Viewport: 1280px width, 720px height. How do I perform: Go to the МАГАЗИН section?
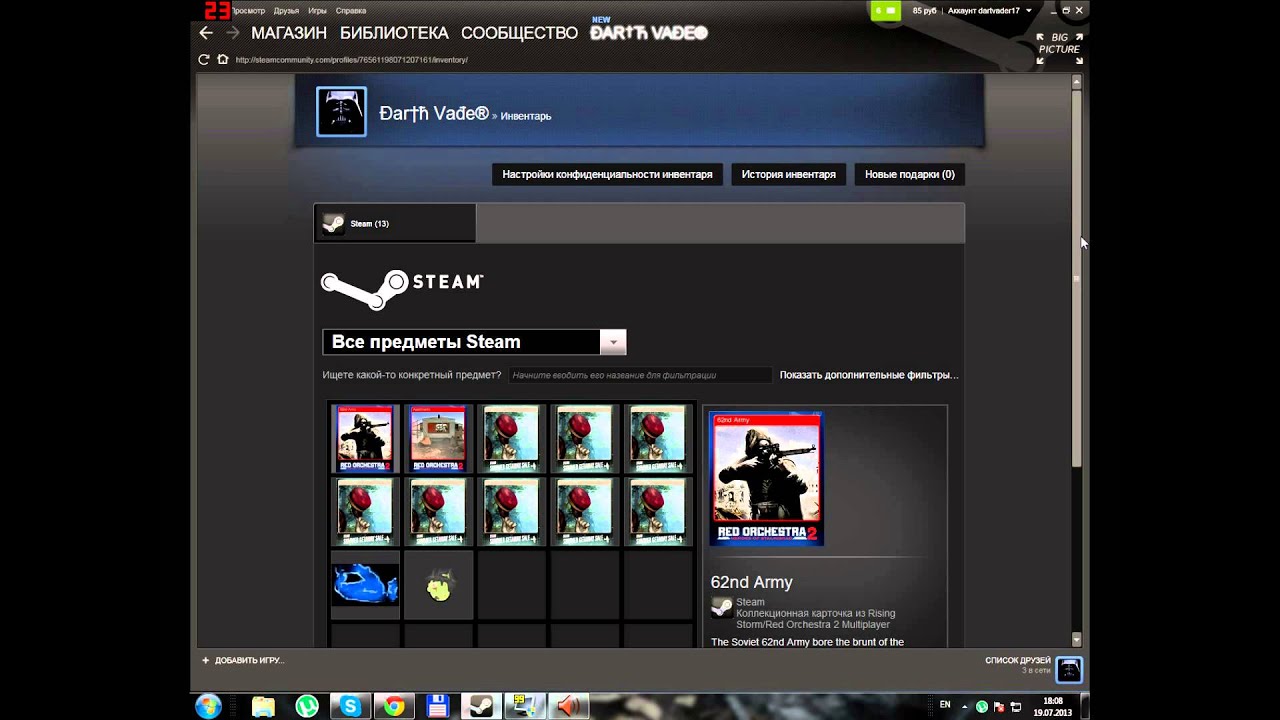coord(289,33)
